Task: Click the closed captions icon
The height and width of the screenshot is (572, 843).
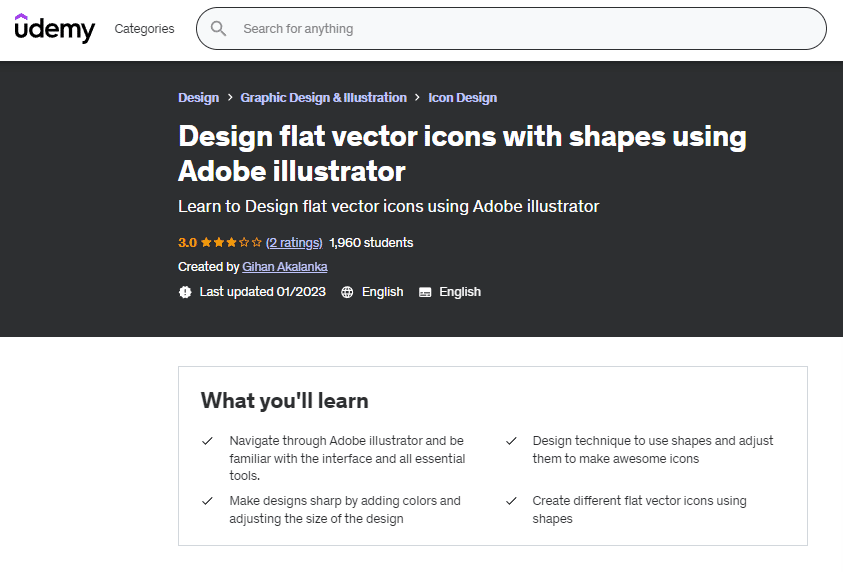Action: pyautogui.click(x=425, y=292)
